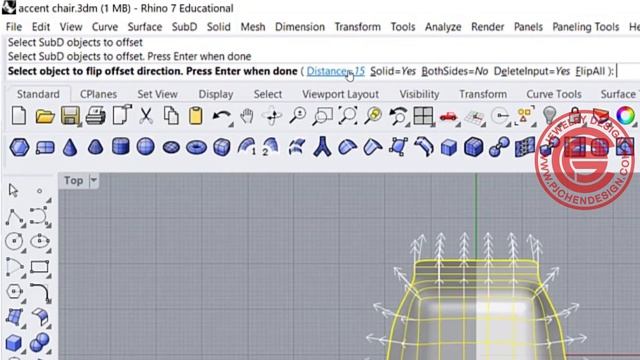Select the Rotate view icon

coord(272,116)
